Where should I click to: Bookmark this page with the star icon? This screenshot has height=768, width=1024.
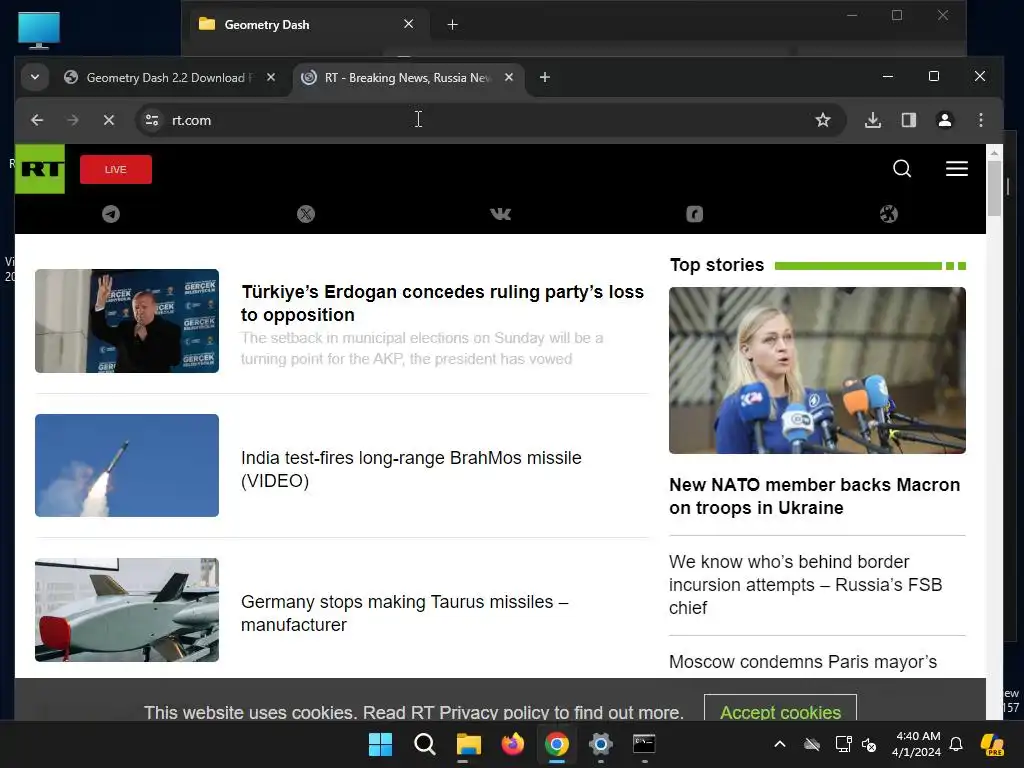pos(823,120)
